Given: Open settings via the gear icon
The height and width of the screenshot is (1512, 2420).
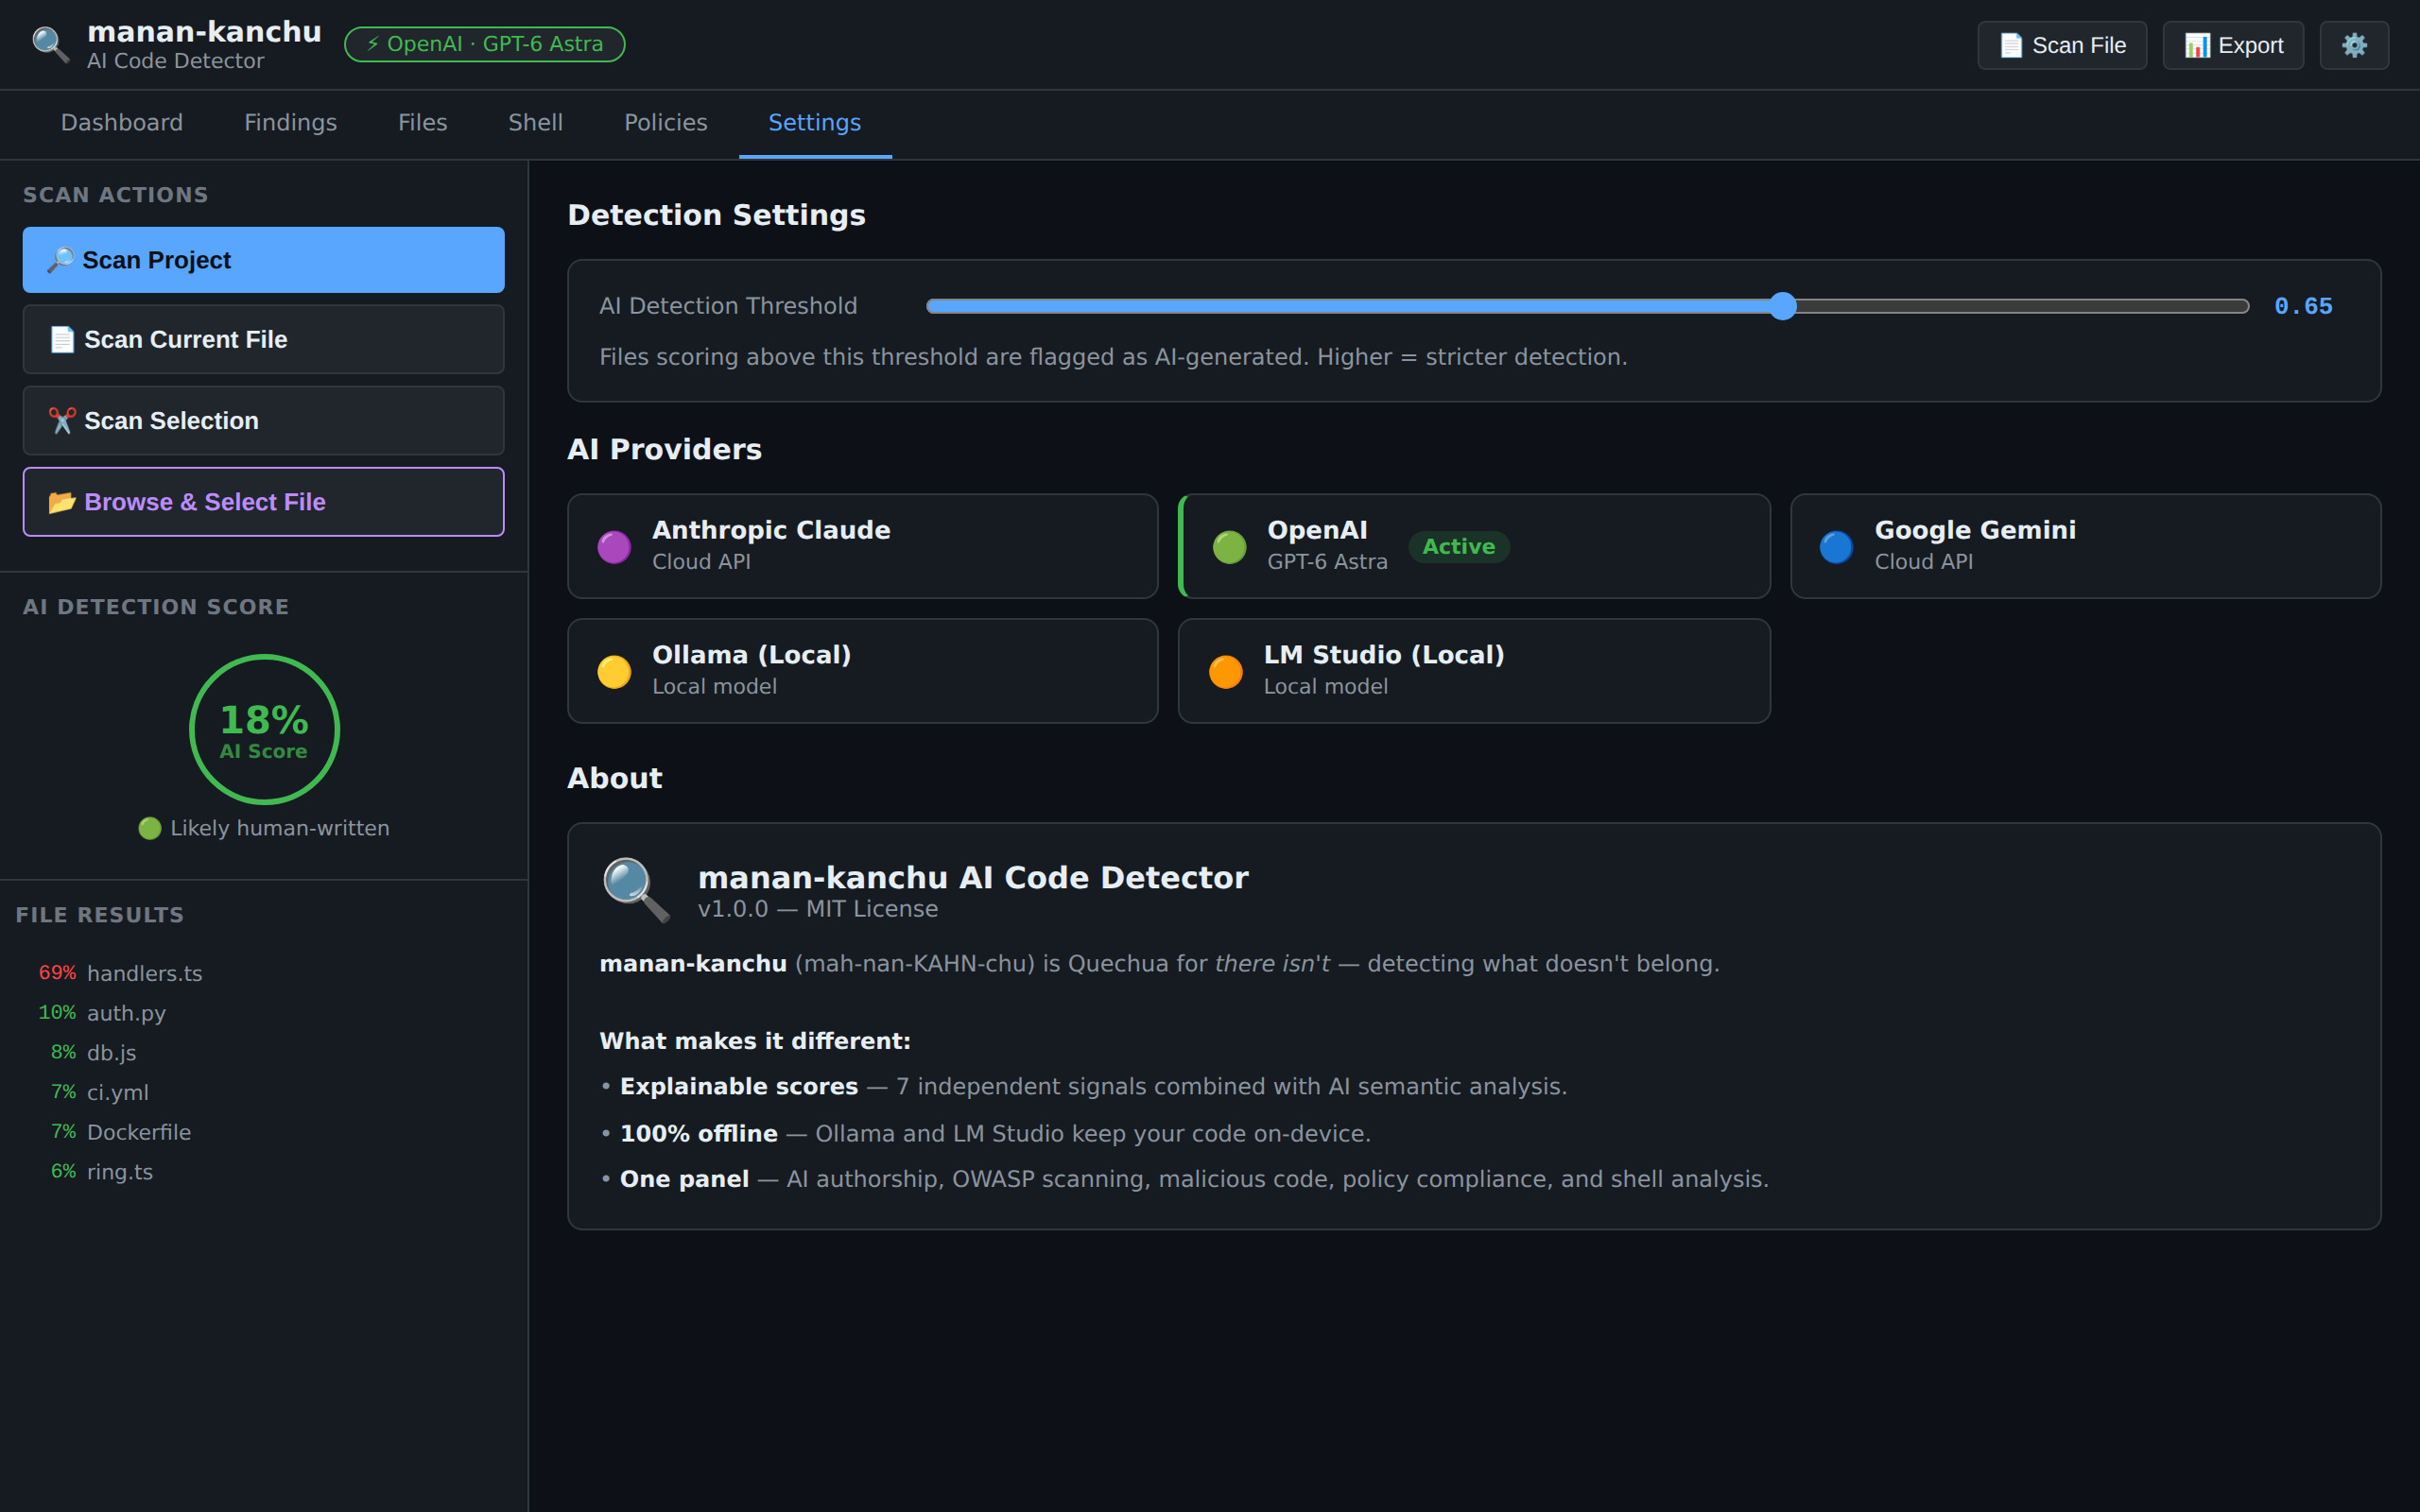Looking at the screenshot, I should tap(2354, 45).
